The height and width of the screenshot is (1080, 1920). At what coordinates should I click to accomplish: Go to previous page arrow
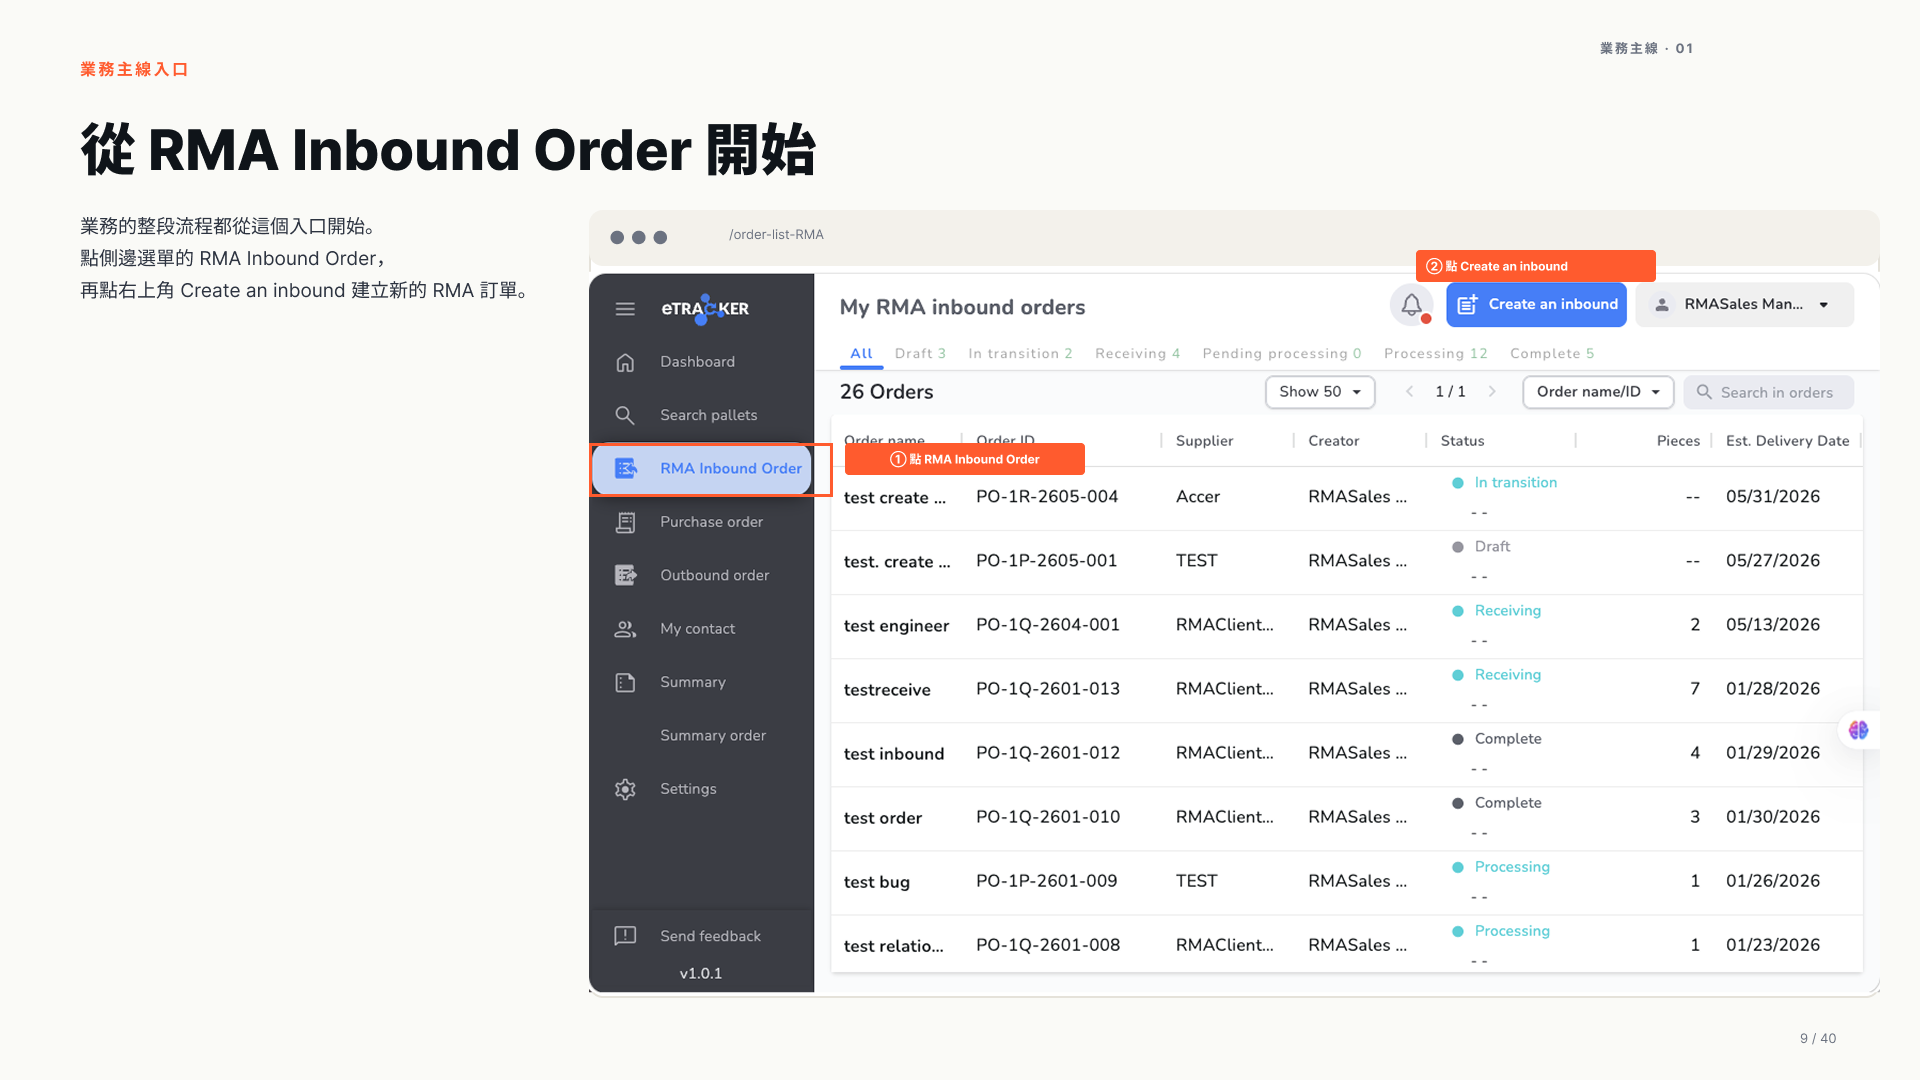click(1409, 392)
